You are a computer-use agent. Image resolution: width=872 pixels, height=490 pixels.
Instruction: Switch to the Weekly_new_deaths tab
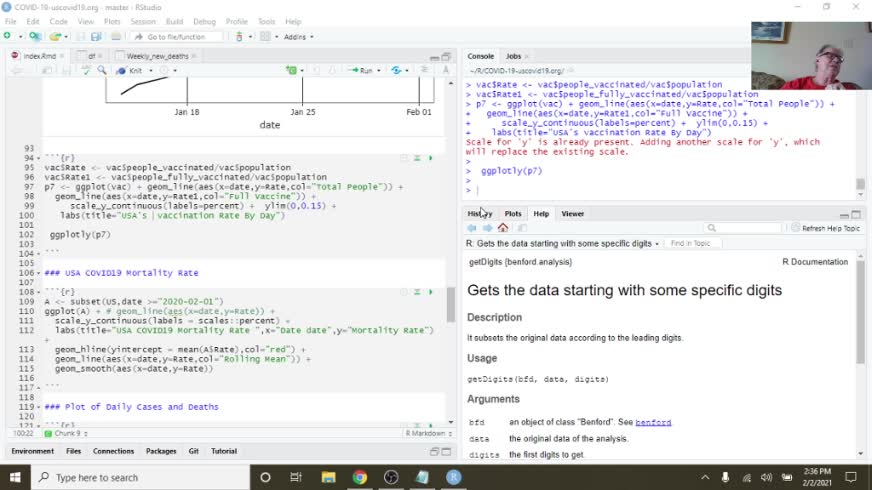pos(157,56)
